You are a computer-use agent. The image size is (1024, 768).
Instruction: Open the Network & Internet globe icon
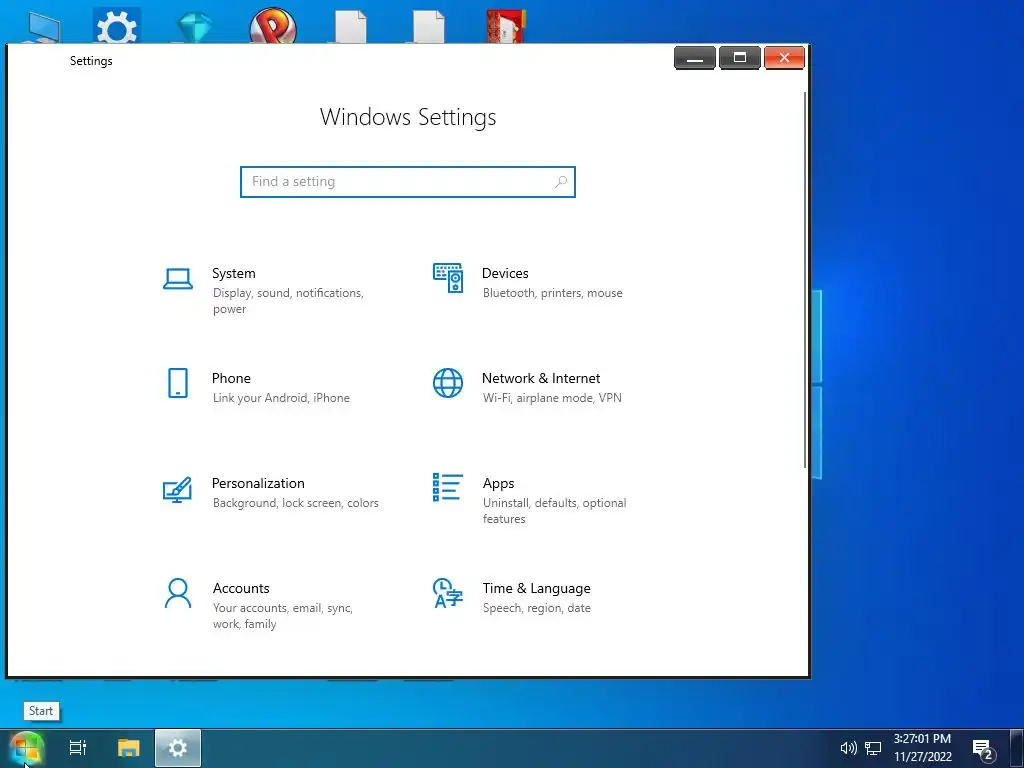[x=448, y=383]
